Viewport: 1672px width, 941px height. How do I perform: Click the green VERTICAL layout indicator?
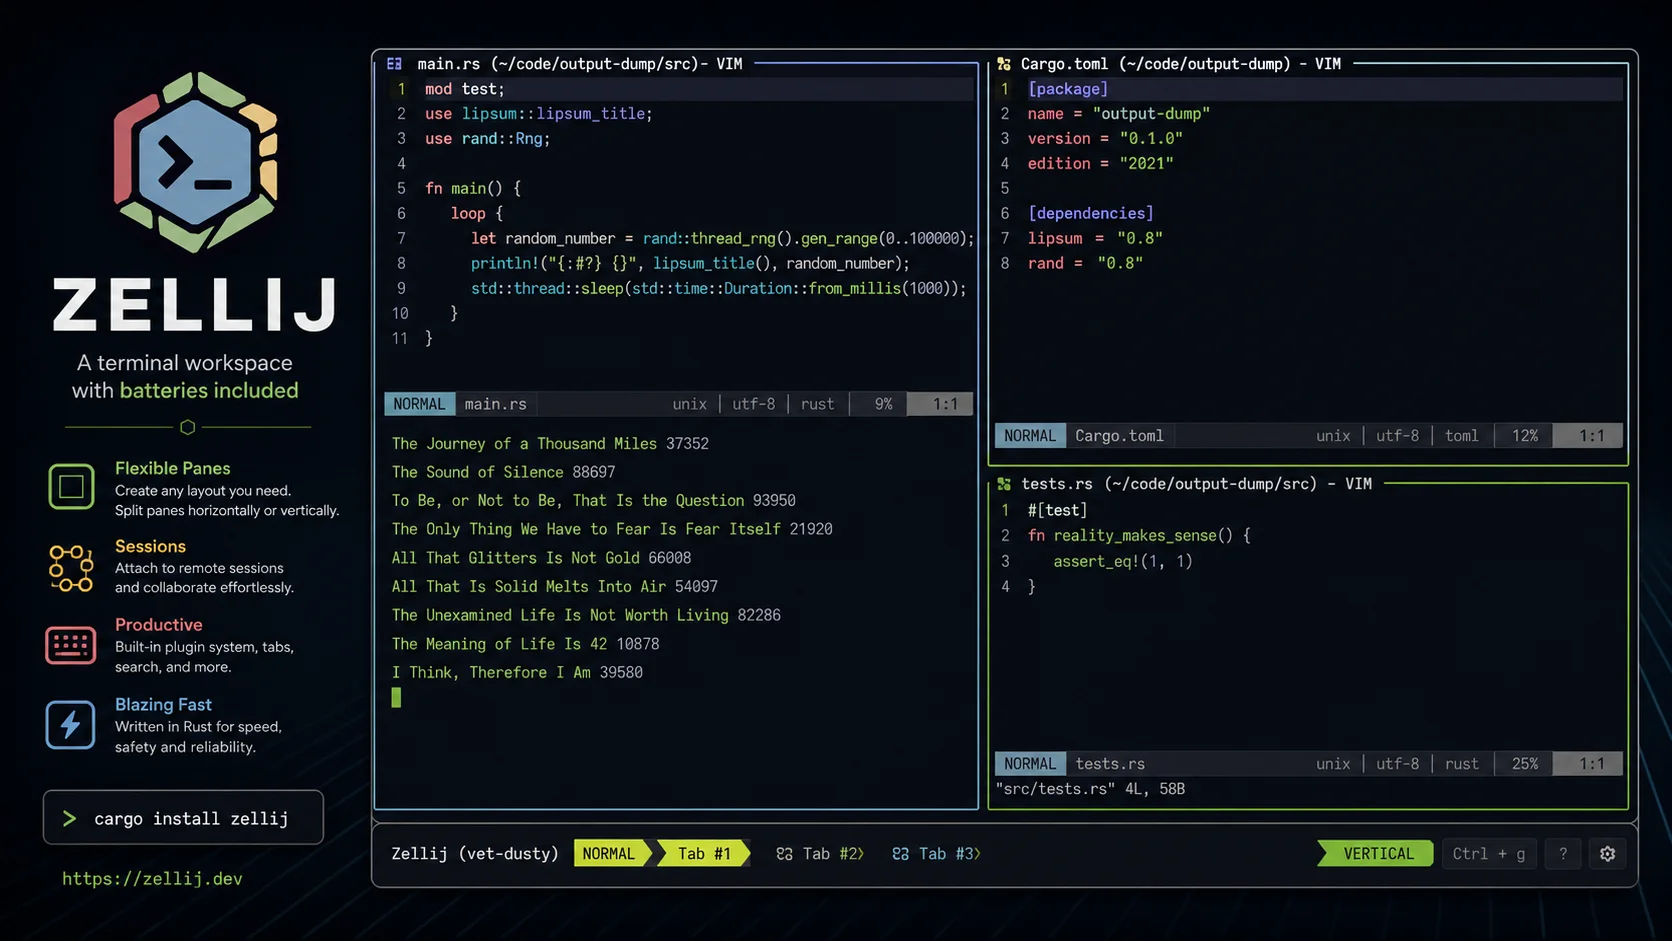coord(1376,854)
